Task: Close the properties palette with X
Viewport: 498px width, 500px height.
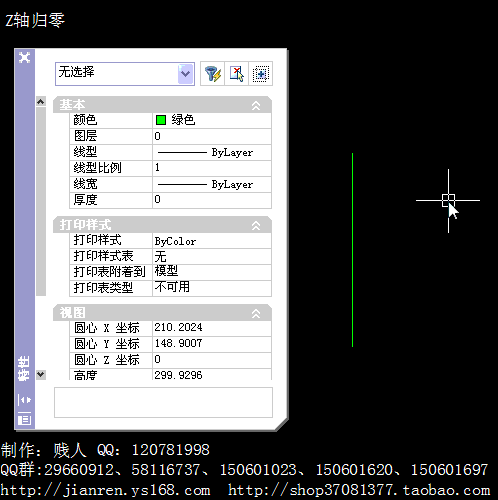Action: [x=24, y=57]
